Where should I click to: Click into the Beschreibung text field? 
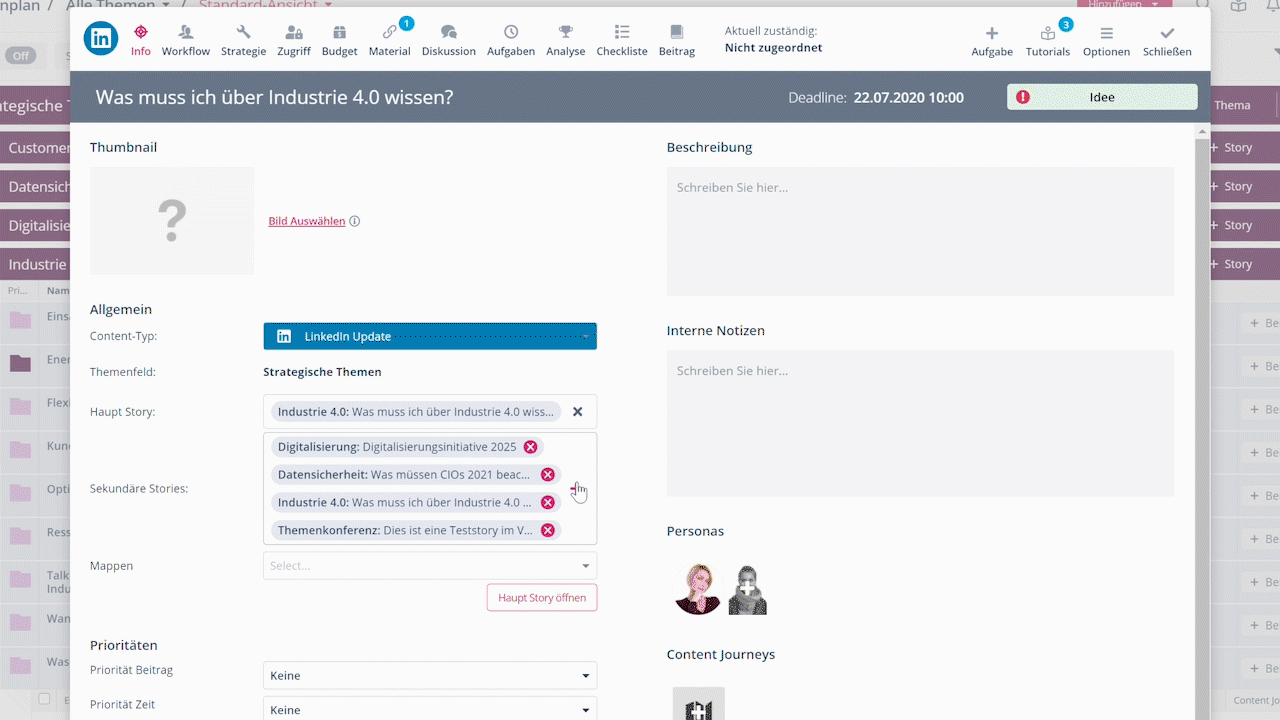click(x=920, y=231)
